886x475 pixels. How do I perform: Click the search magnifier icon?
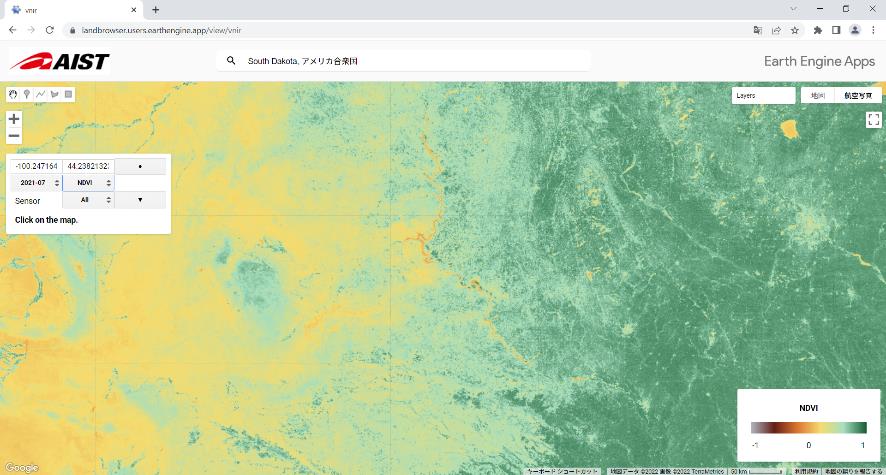click(x=231, y=60)
